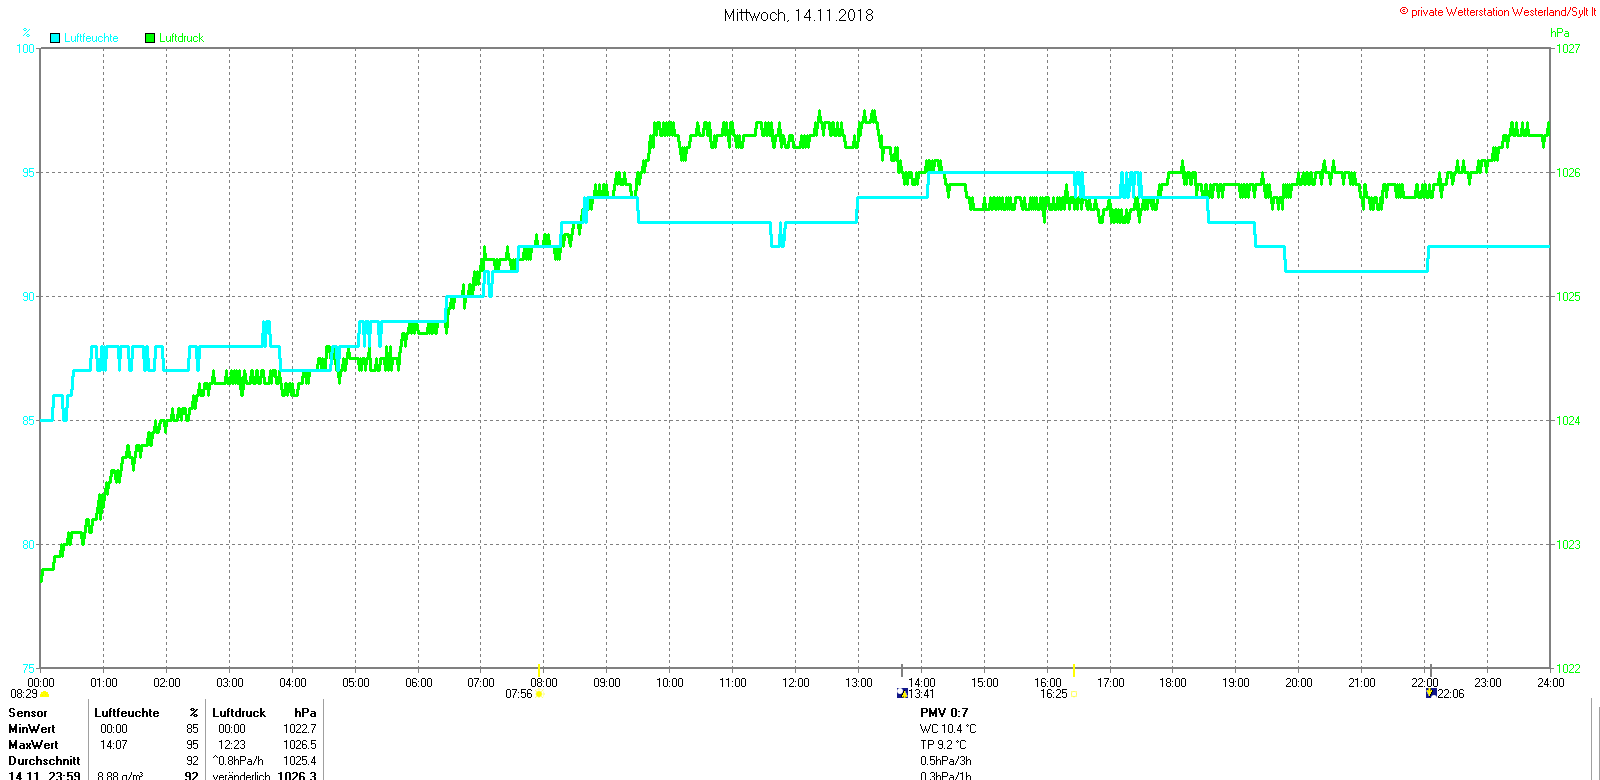
Task: Click the 06:00 time axis label
Action: [x=419, y=683]
